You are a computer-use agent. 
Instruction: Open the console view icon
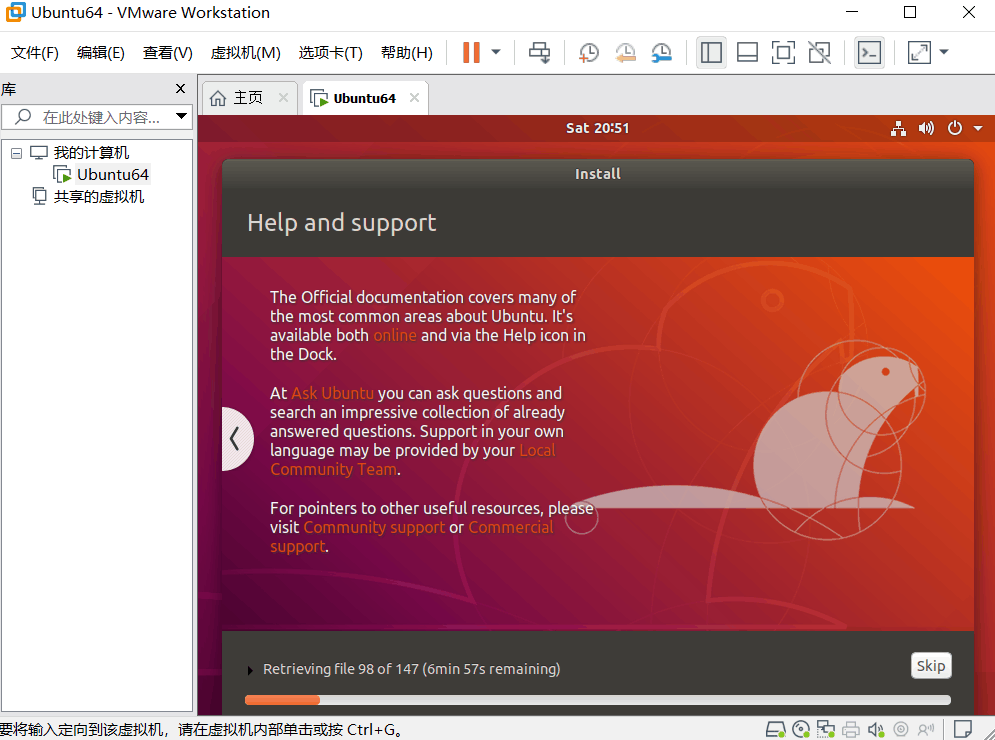869,52
